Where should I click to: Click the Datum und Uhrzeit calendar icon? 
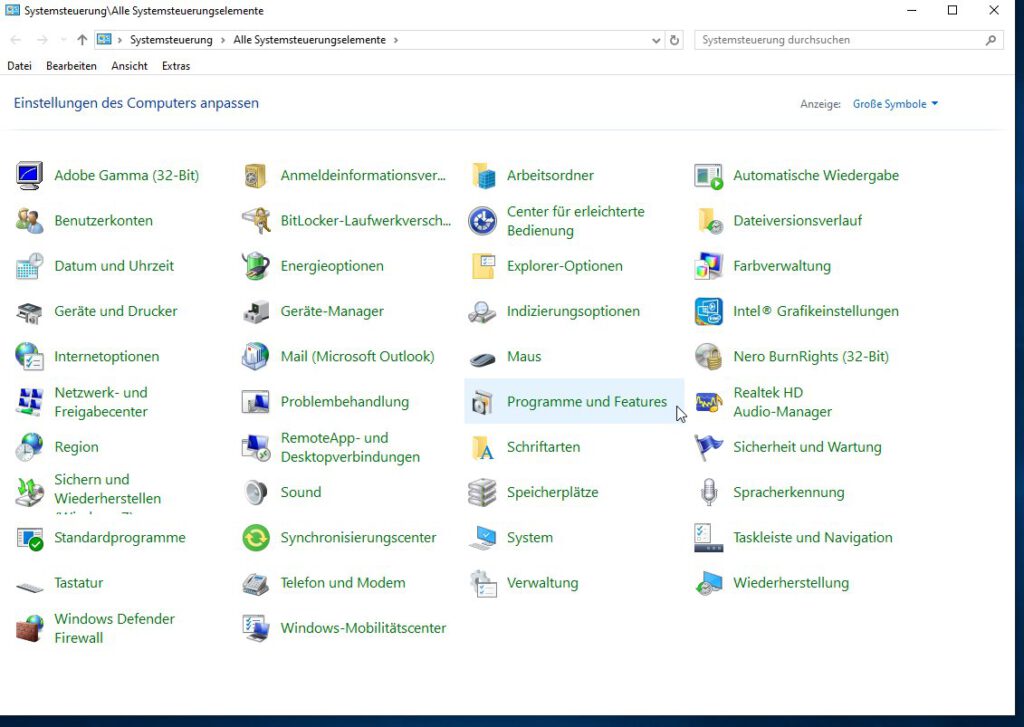tap(29, 266)
